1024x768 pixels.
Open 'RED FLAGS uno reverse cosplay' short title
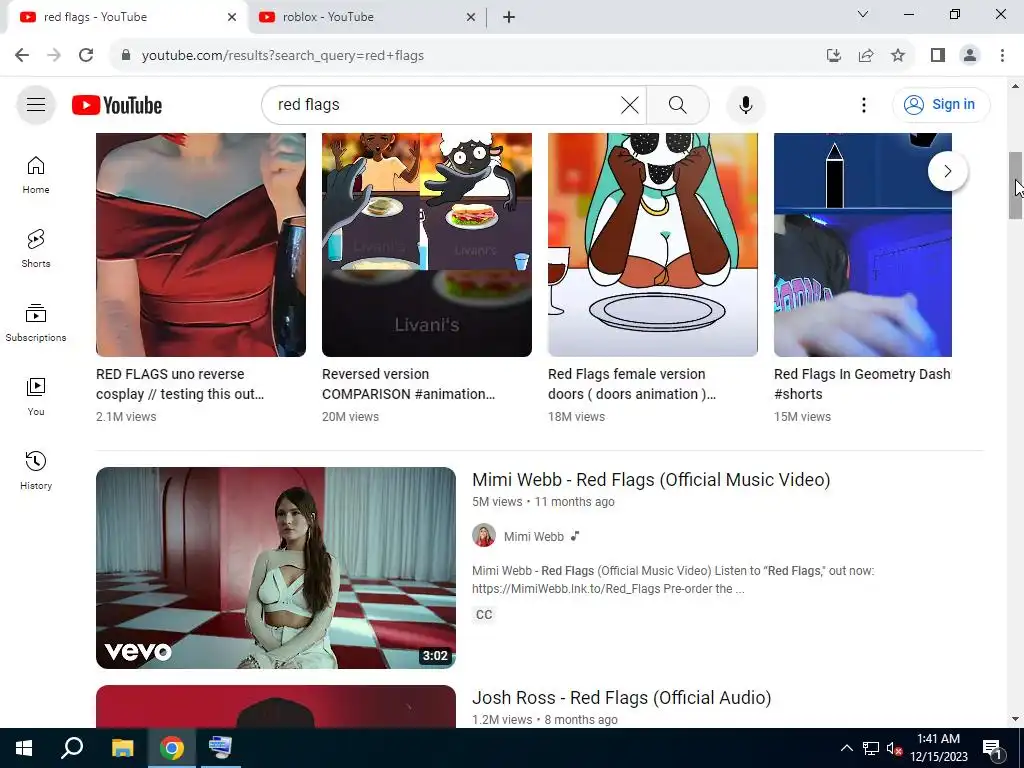pyautogui.click(x=180, y=384)
